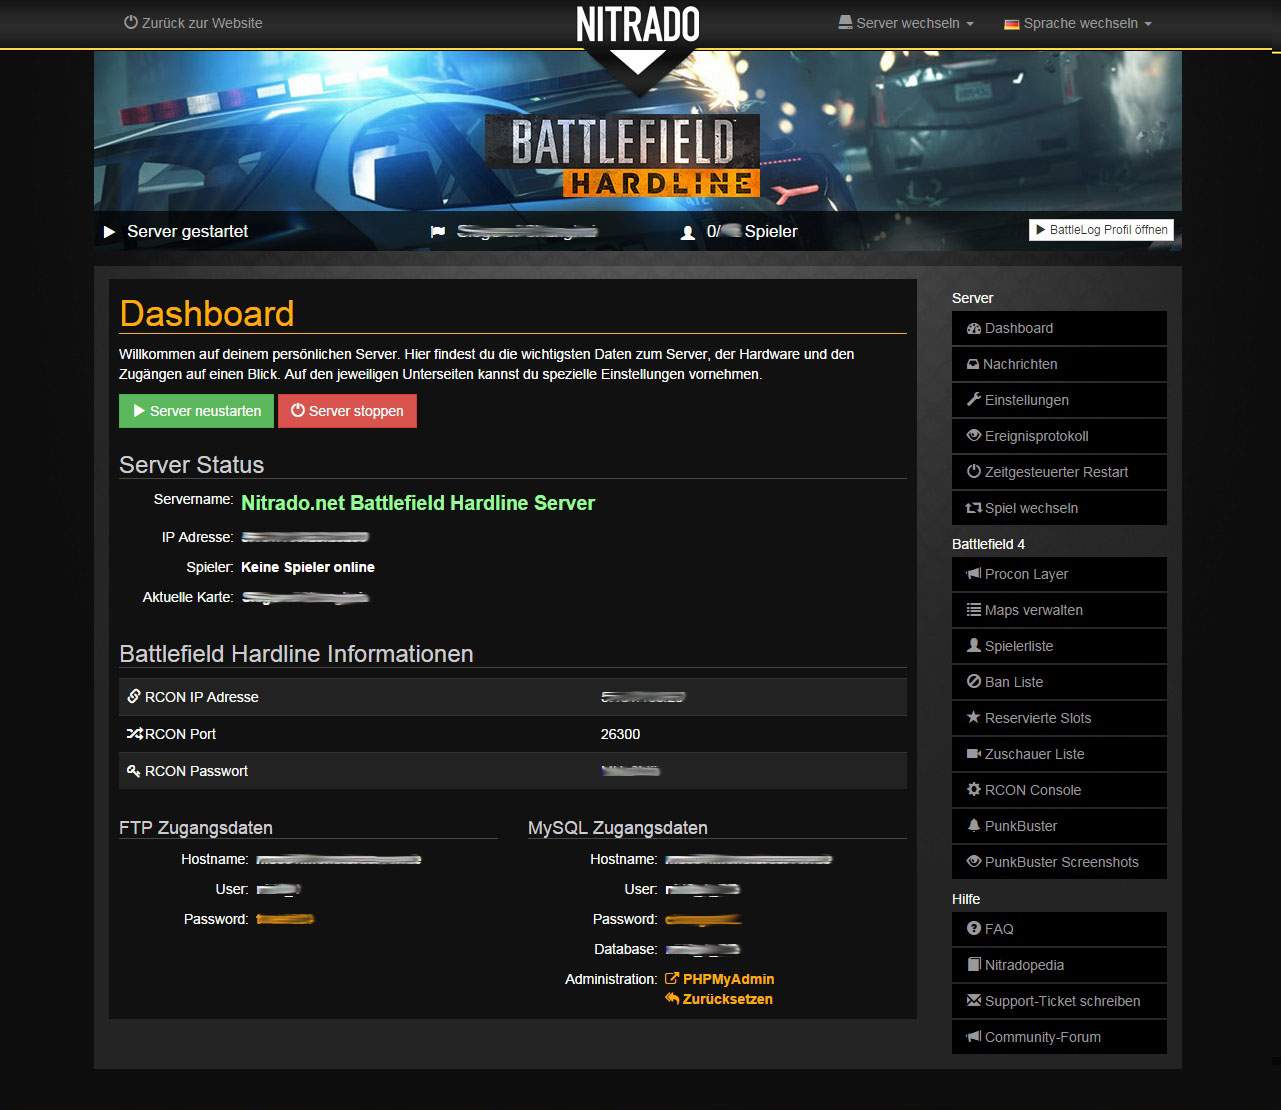Click the Maps verwalten list icon
This screenshot has width=1281, height=1110.
tap(974, 610)
